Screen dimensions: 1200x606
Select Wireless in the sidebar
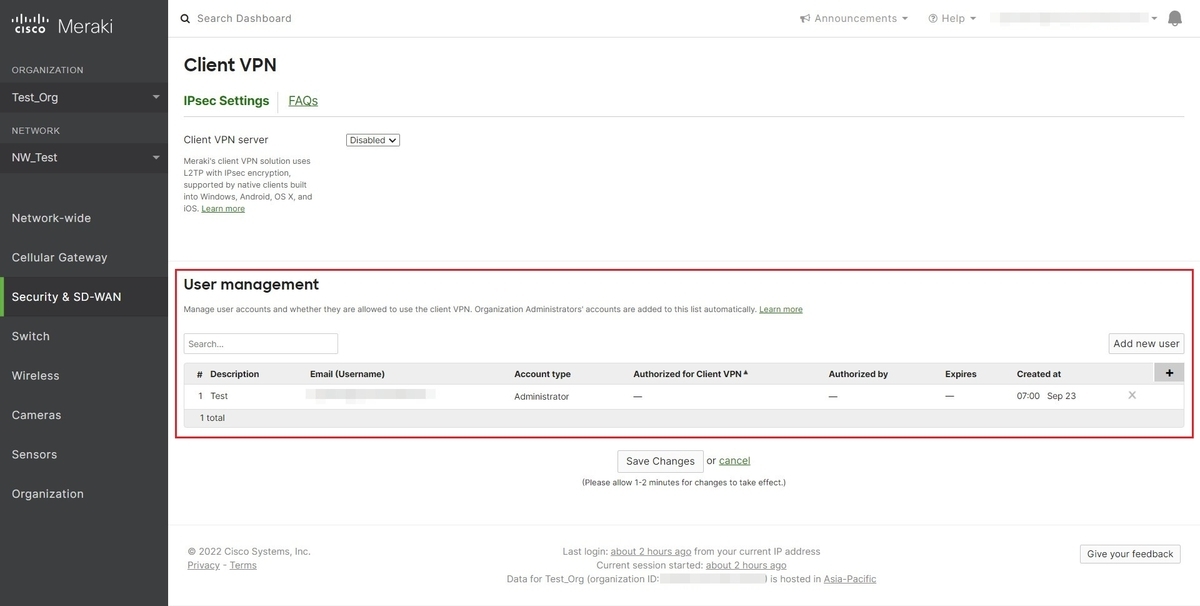pyautogui.click(x=35, y=375)
